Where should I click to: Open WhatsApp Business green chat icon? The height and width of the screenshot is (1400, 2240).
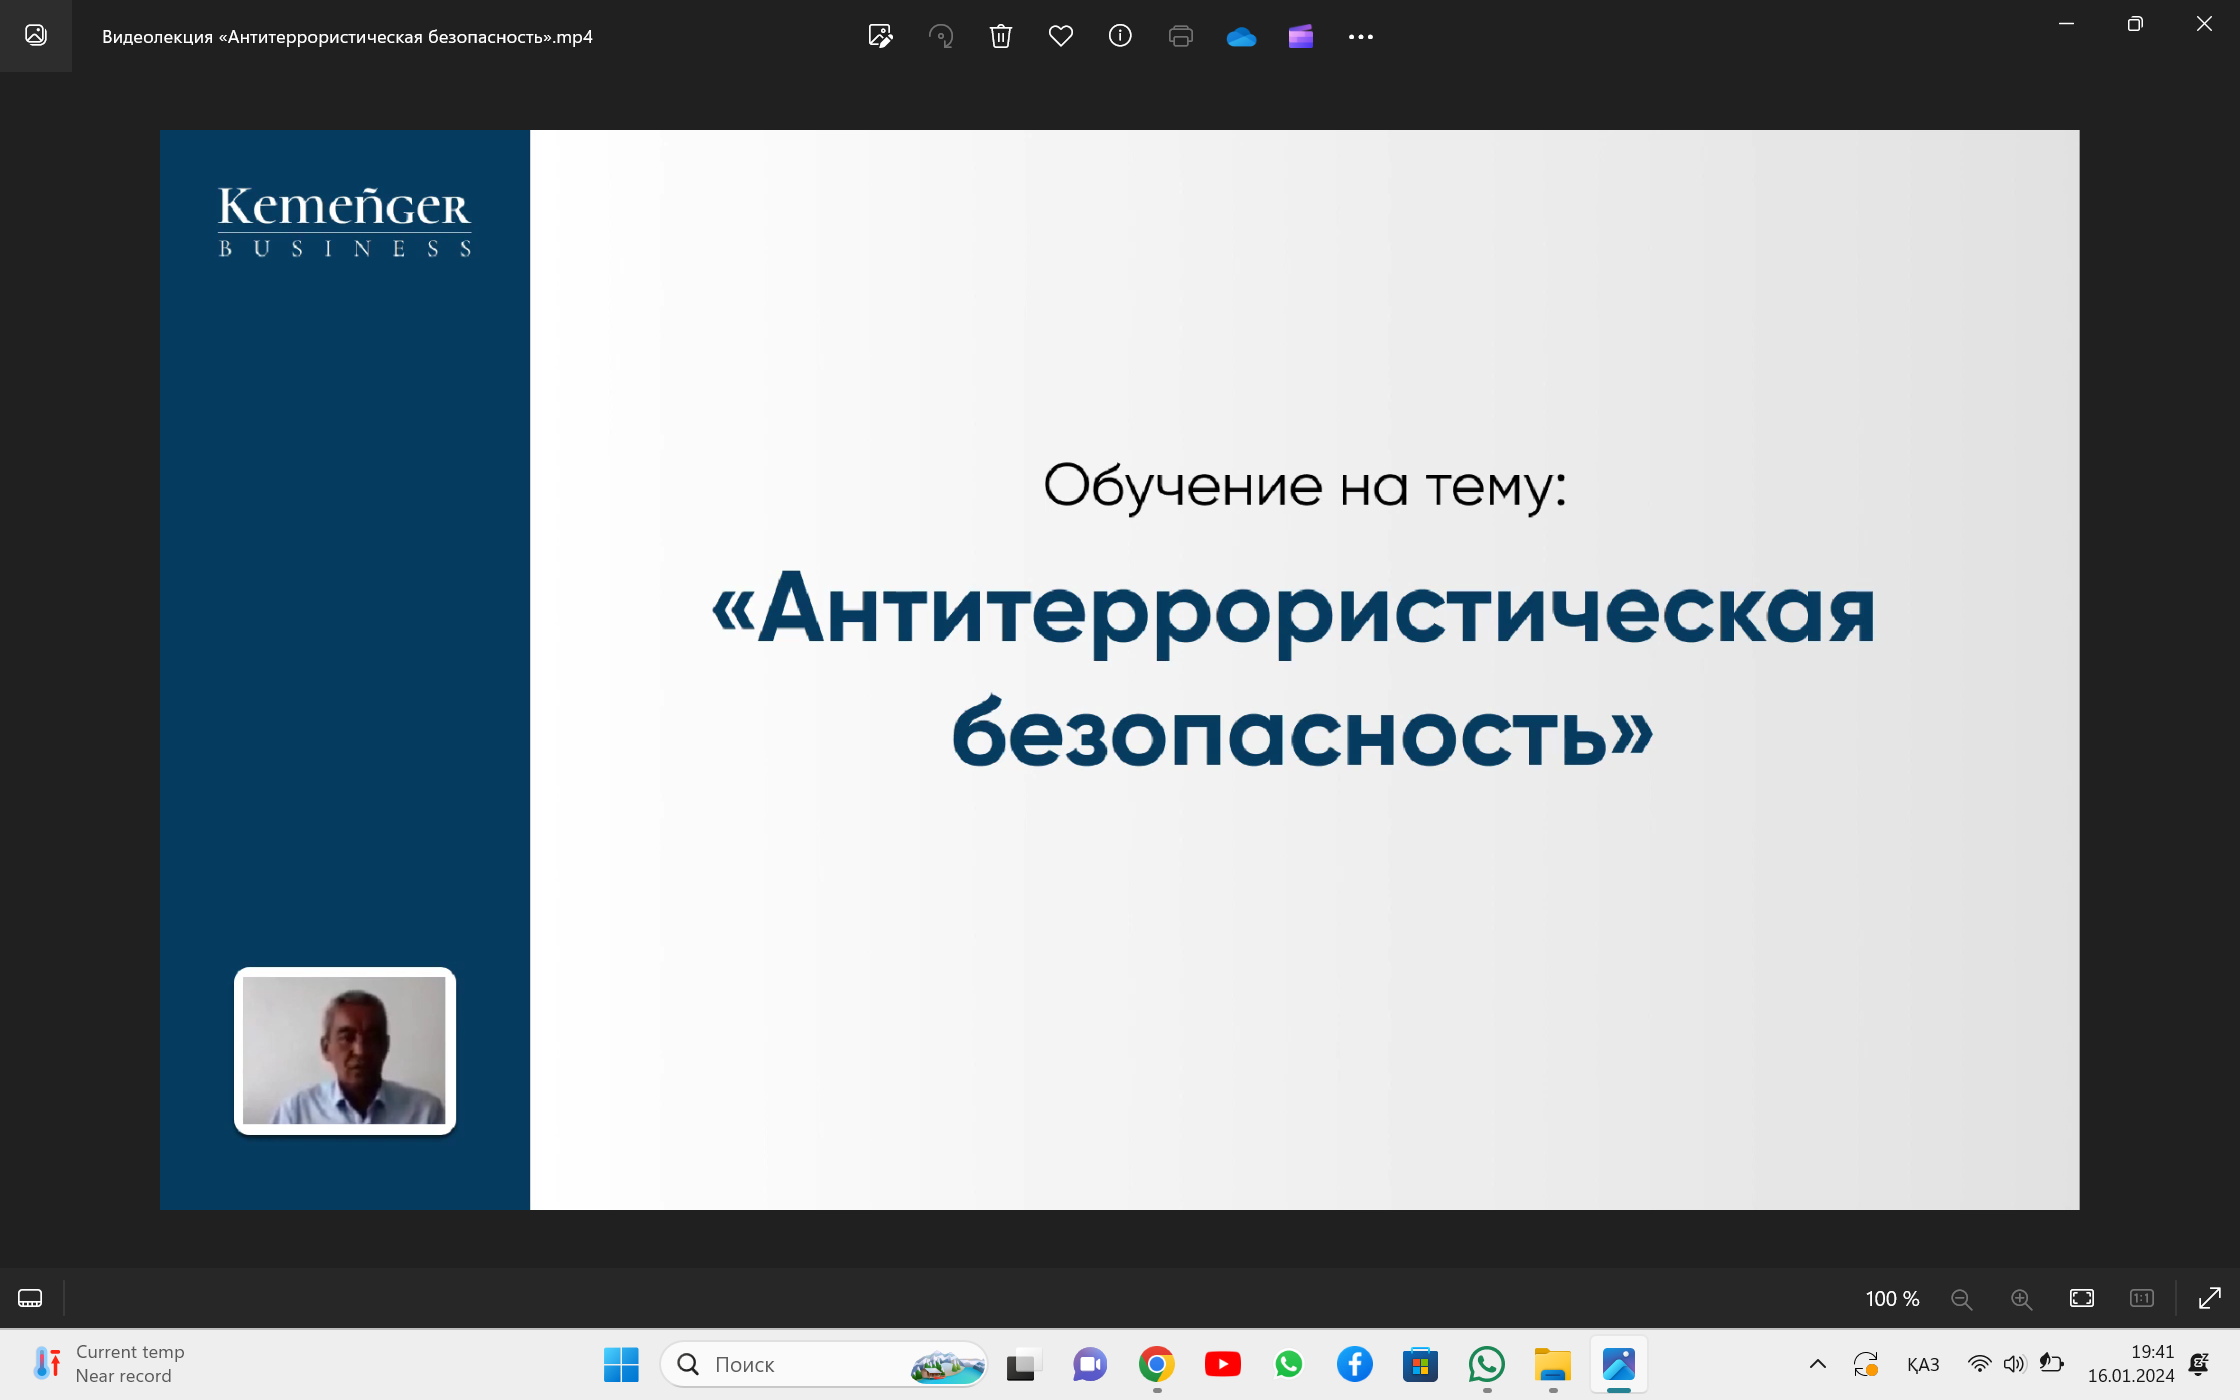pyautogui.click(x=1288, y=1364)
